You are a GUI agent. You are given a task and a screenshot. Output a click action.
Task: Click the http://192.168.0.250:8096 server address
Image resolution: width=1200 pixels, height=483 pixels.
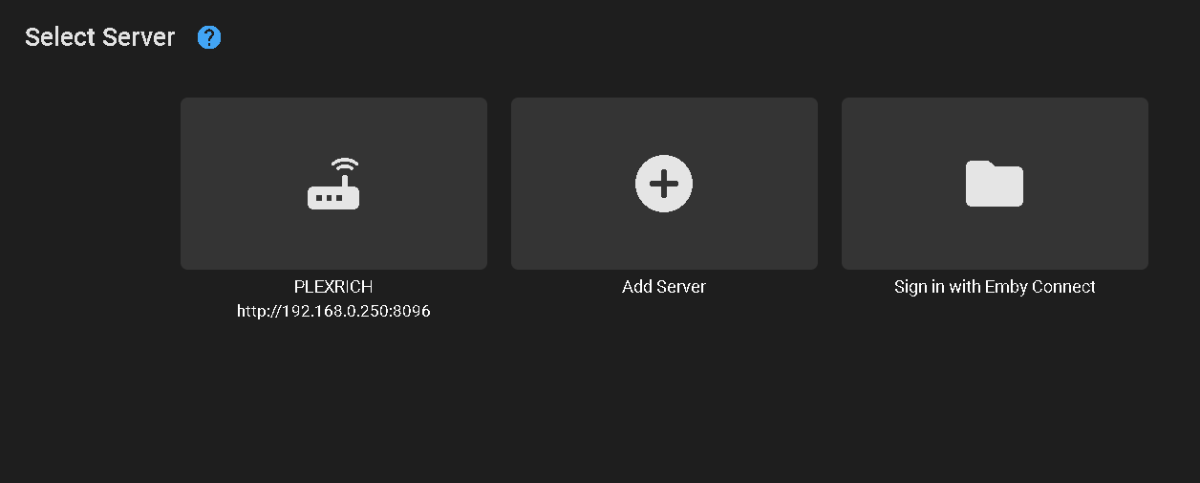333,311
